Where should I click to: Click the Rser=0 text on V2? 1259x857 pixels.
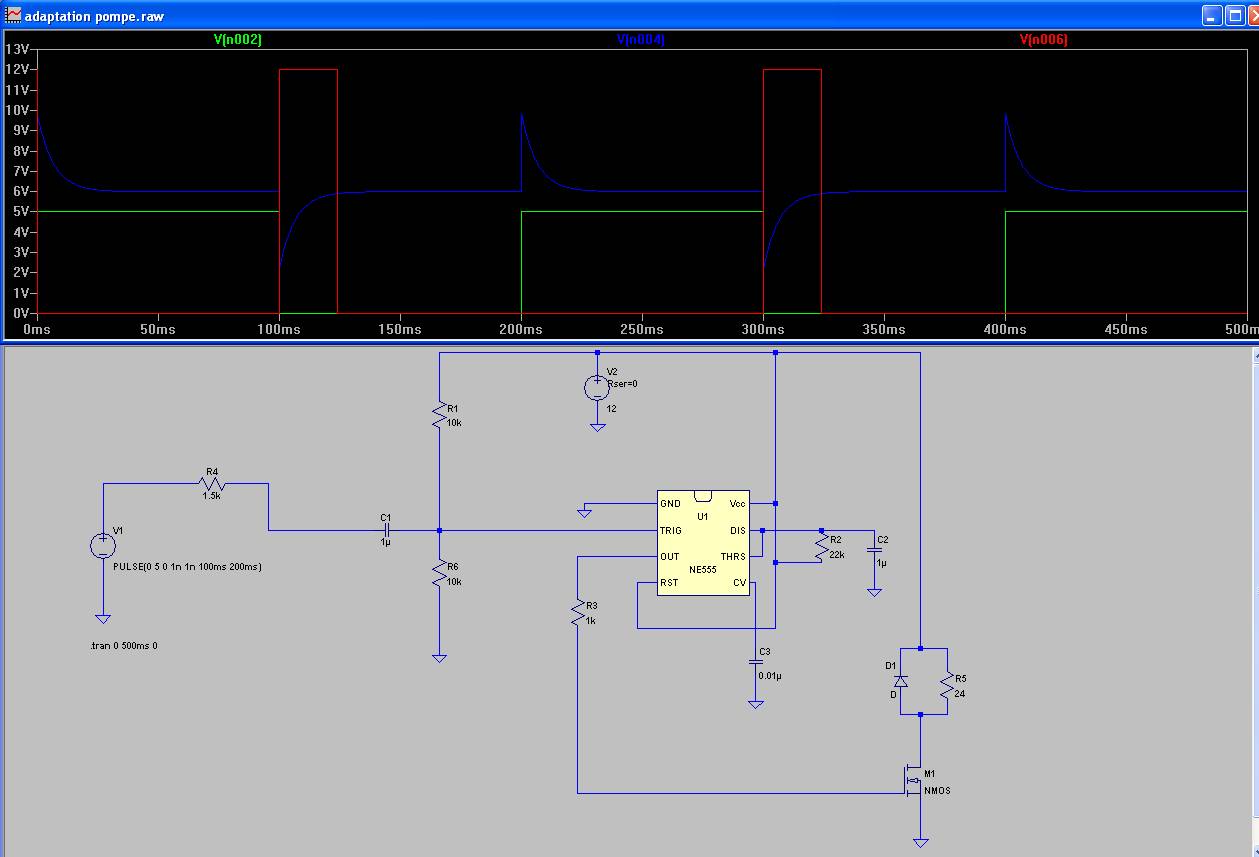click(x=623, y=384)
